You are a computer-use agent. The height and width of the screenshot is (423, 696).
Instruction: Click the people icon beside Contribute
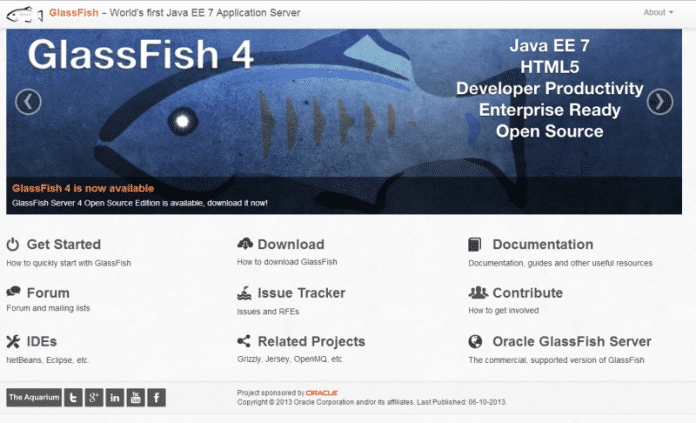[477, 293]
